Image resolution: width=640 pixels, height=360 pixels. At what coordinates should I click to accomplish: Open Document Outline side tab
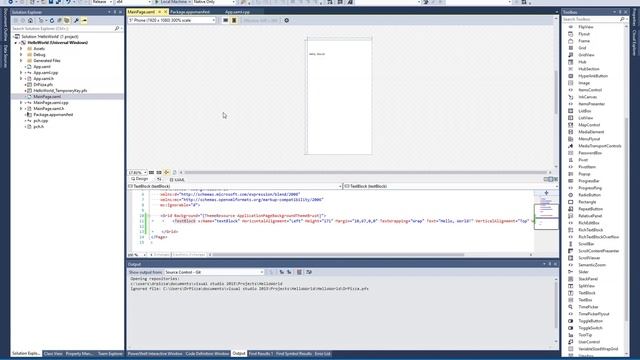(x=5, y=25)
